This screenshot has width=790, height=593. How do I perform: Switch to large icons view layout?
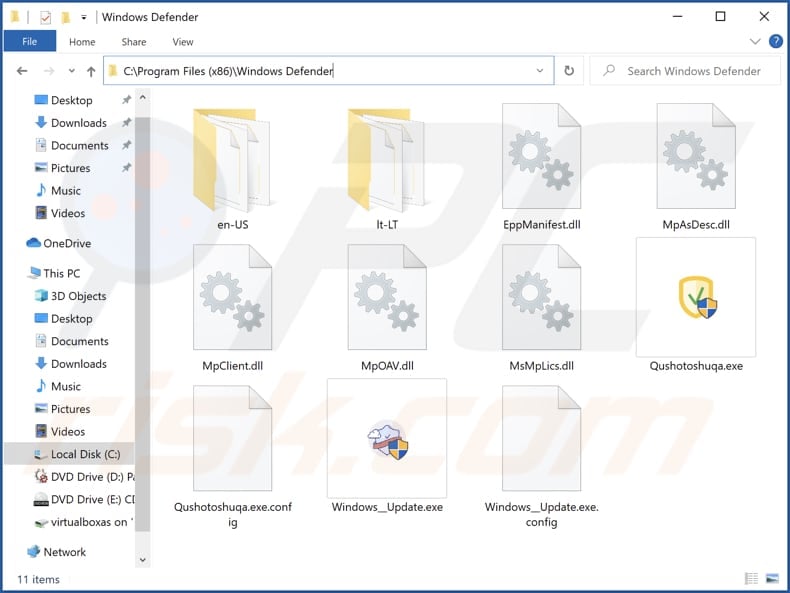click(x=772, y=578)
